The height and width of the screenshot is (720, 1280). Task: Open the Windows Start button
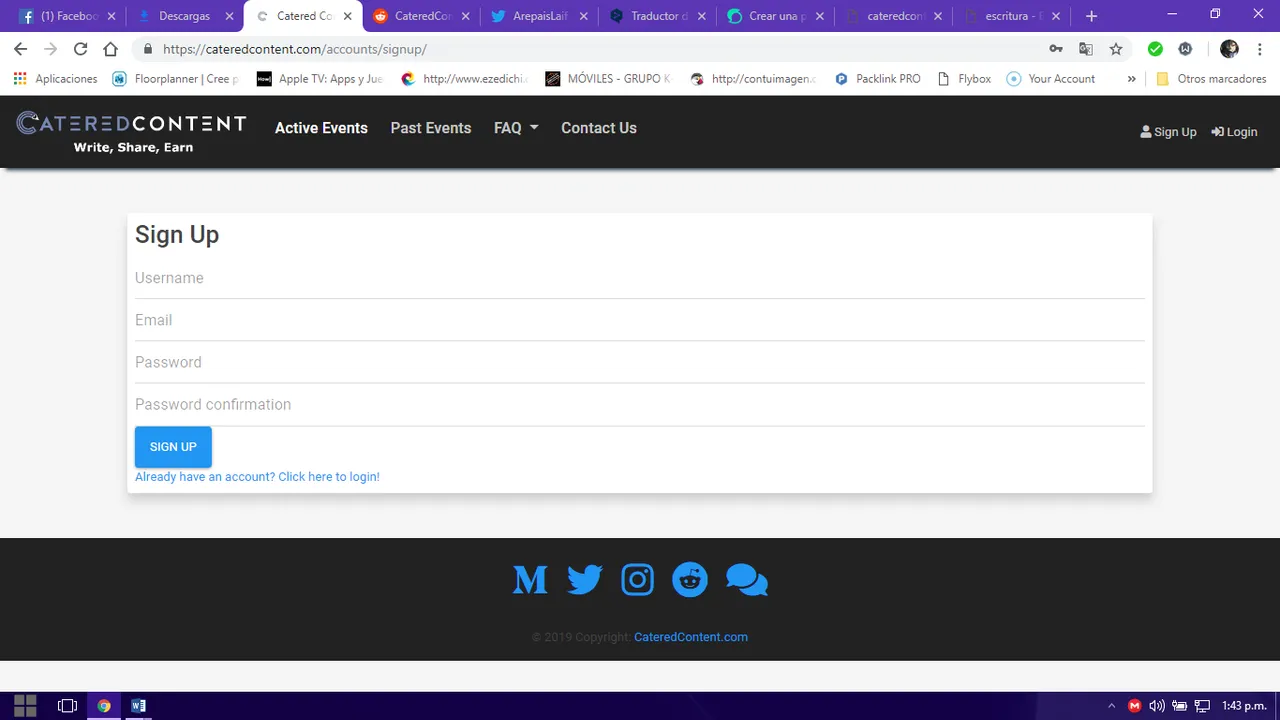[x=25, y=705]
